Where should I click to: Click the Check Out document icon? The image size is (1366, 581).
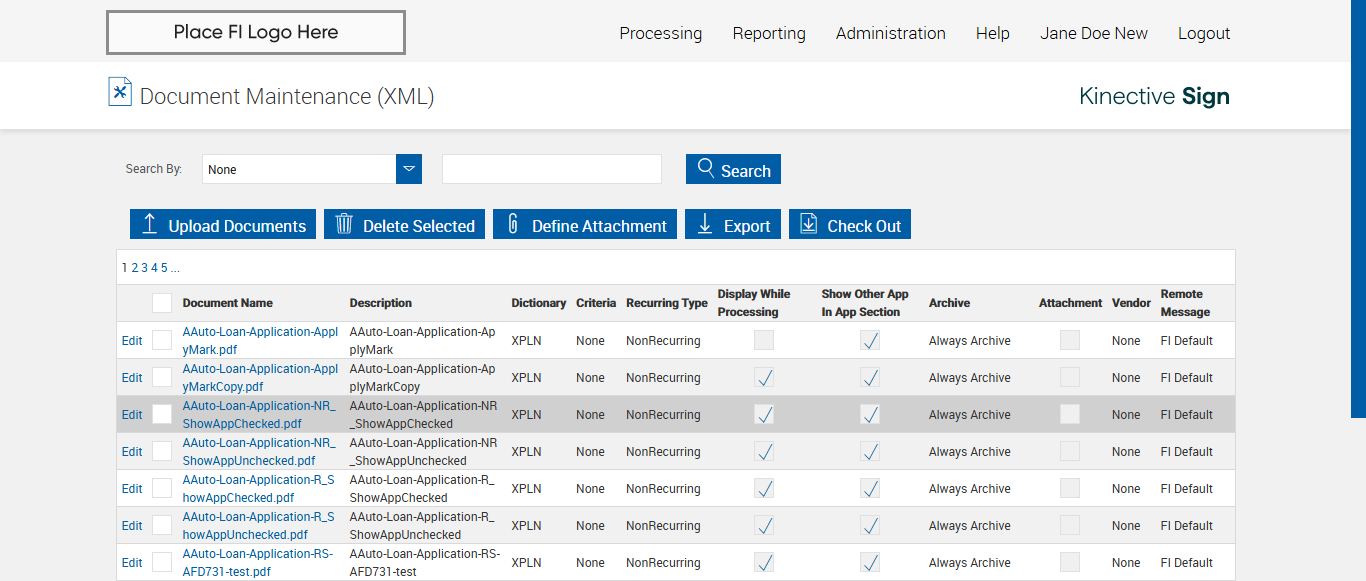[x=809, y=224]
